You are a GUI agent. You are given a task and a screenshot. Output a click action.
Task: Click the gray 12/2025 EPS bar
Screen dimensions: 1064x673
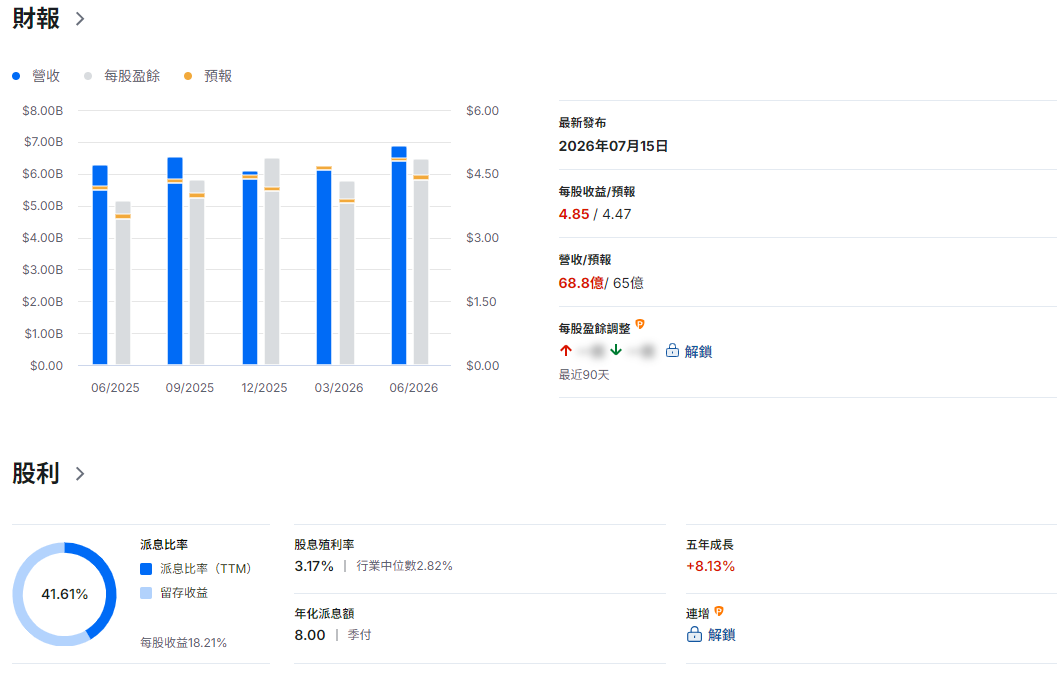(x=272, y=262)
